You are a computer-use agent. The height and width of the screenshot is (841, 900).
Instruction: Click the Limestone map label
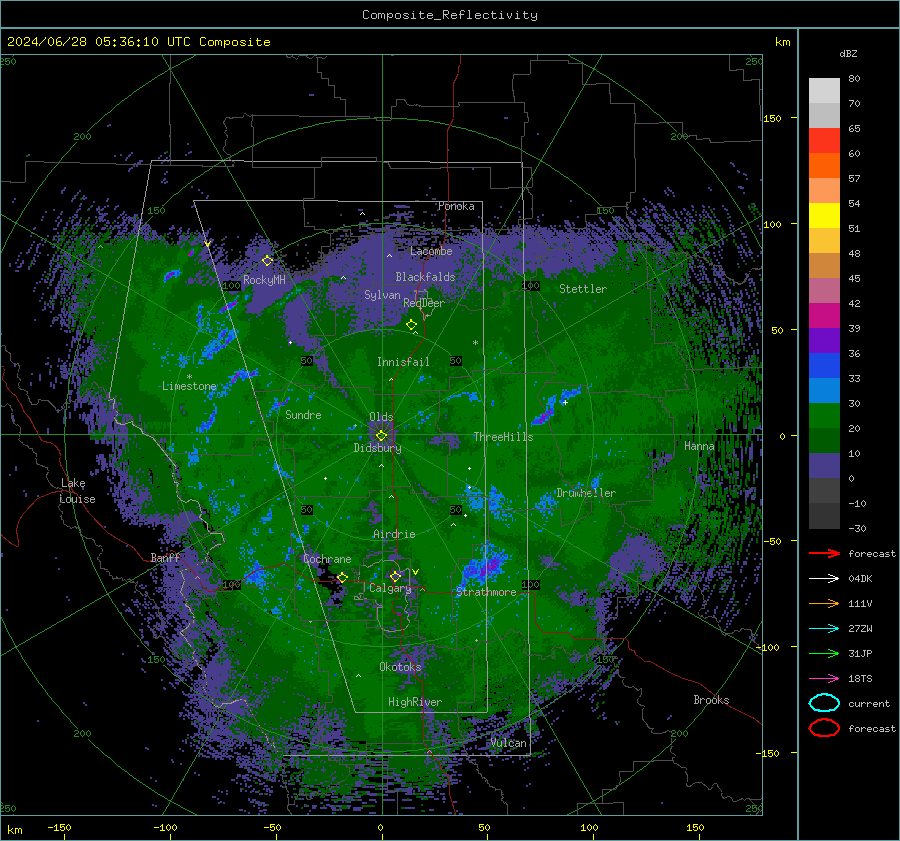189,386
